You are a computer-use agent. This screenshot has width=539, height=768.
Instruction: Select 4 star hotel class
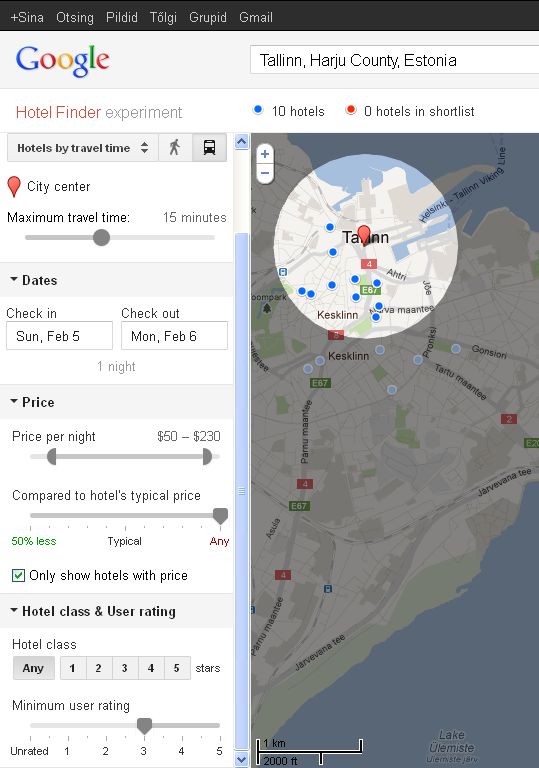tap(150, 668)
